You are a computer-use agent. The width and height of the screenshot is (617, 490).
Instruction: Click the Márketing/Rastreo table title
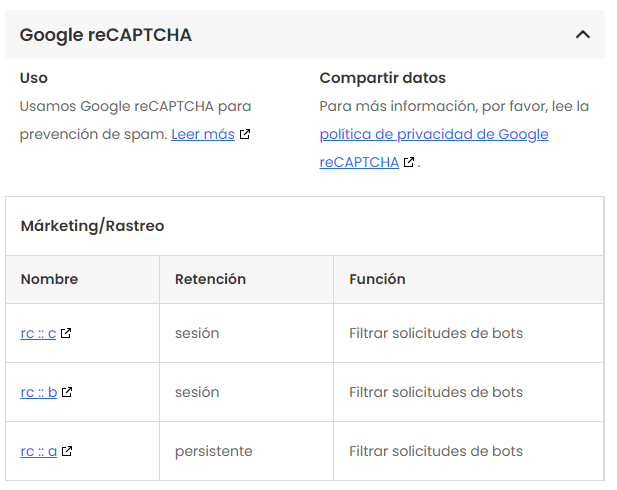coord(92,226)
